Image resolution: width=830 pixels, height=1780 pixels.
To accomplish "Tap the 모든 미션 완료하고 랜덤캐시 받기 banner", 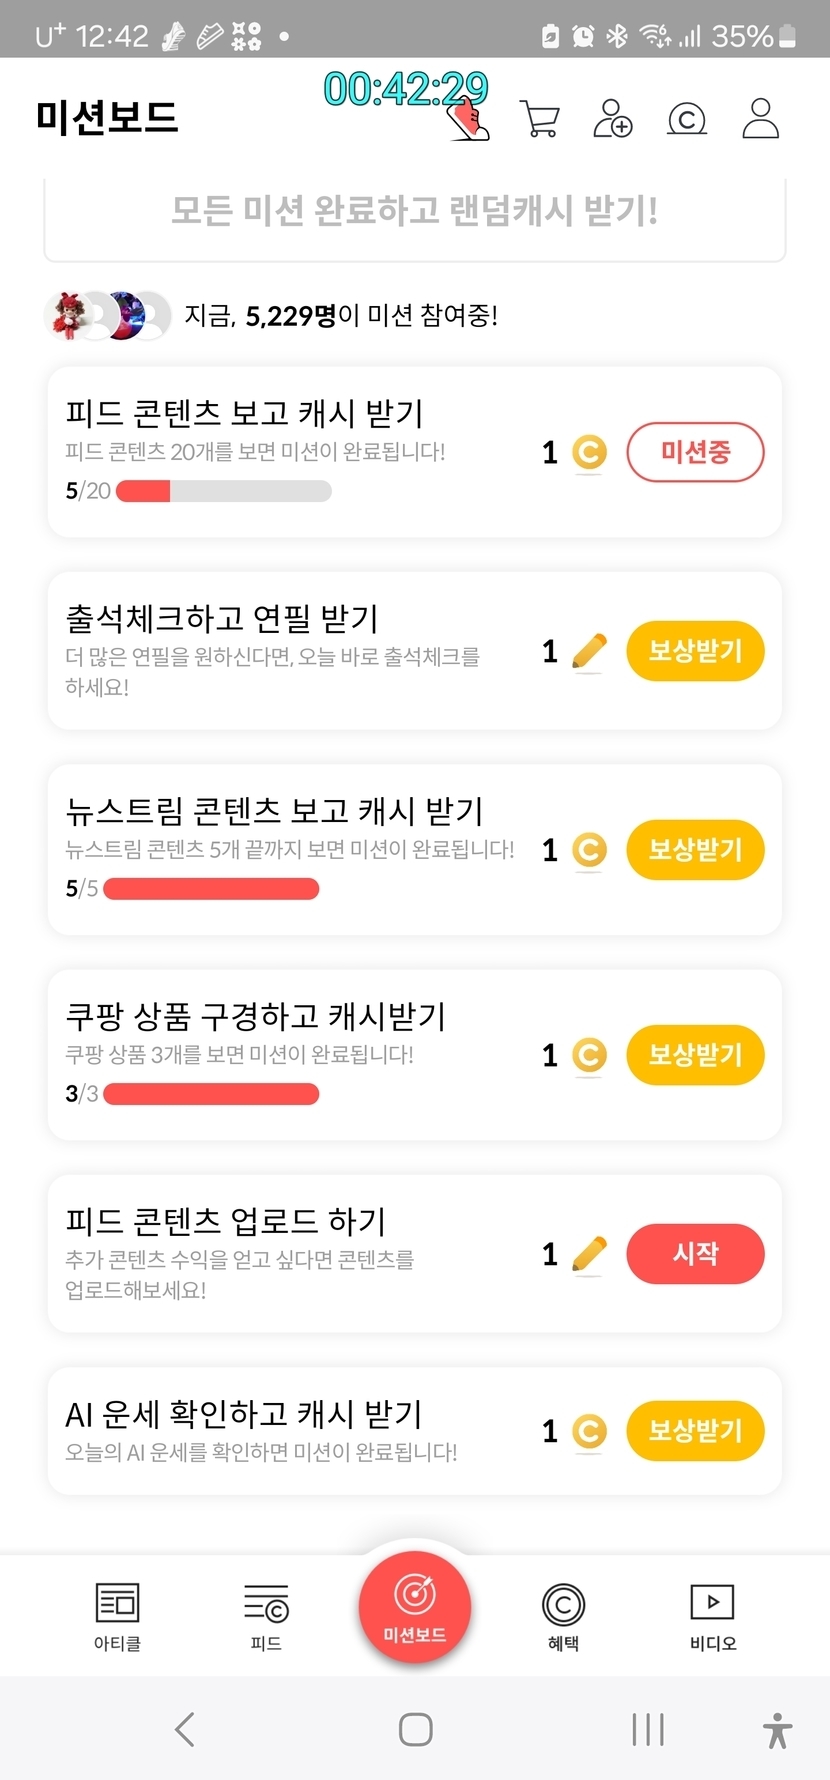I will pos(415,212).
